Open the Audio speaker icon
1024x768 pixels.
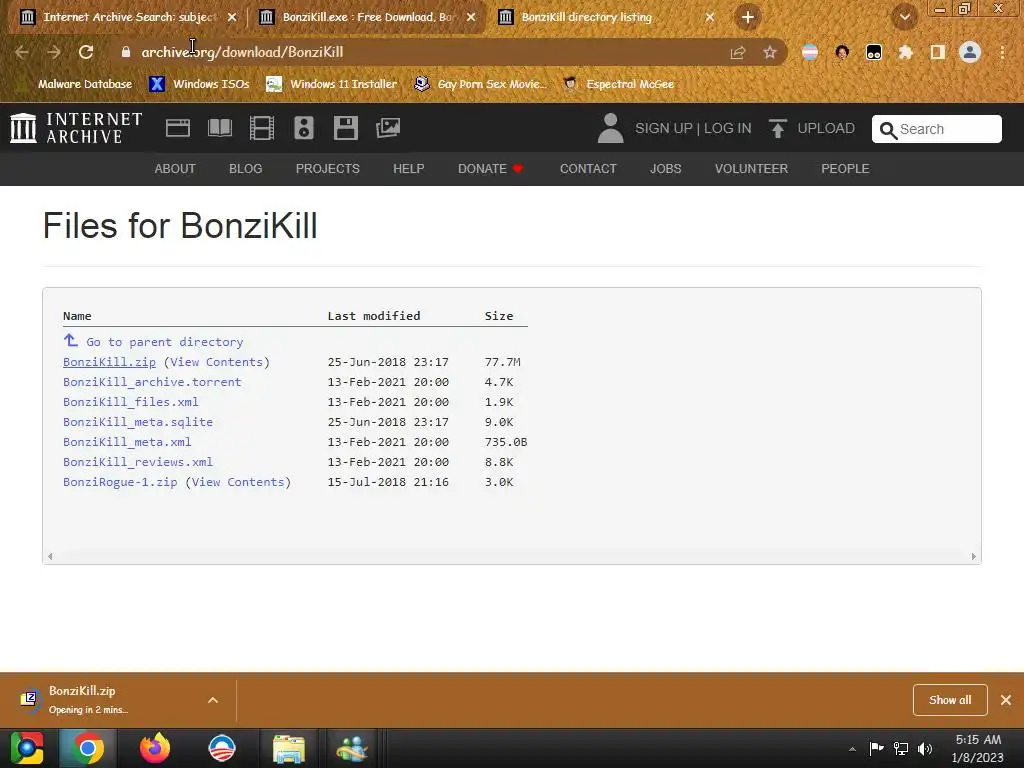(304, 128)
